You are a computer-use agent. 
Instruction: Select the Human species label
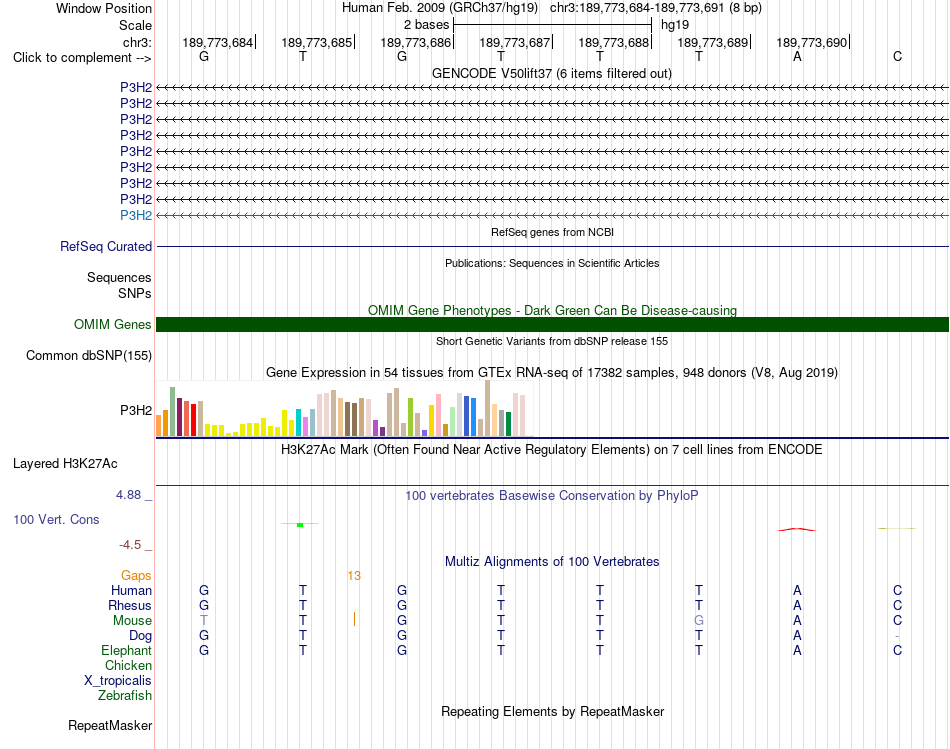click(131, 591)
